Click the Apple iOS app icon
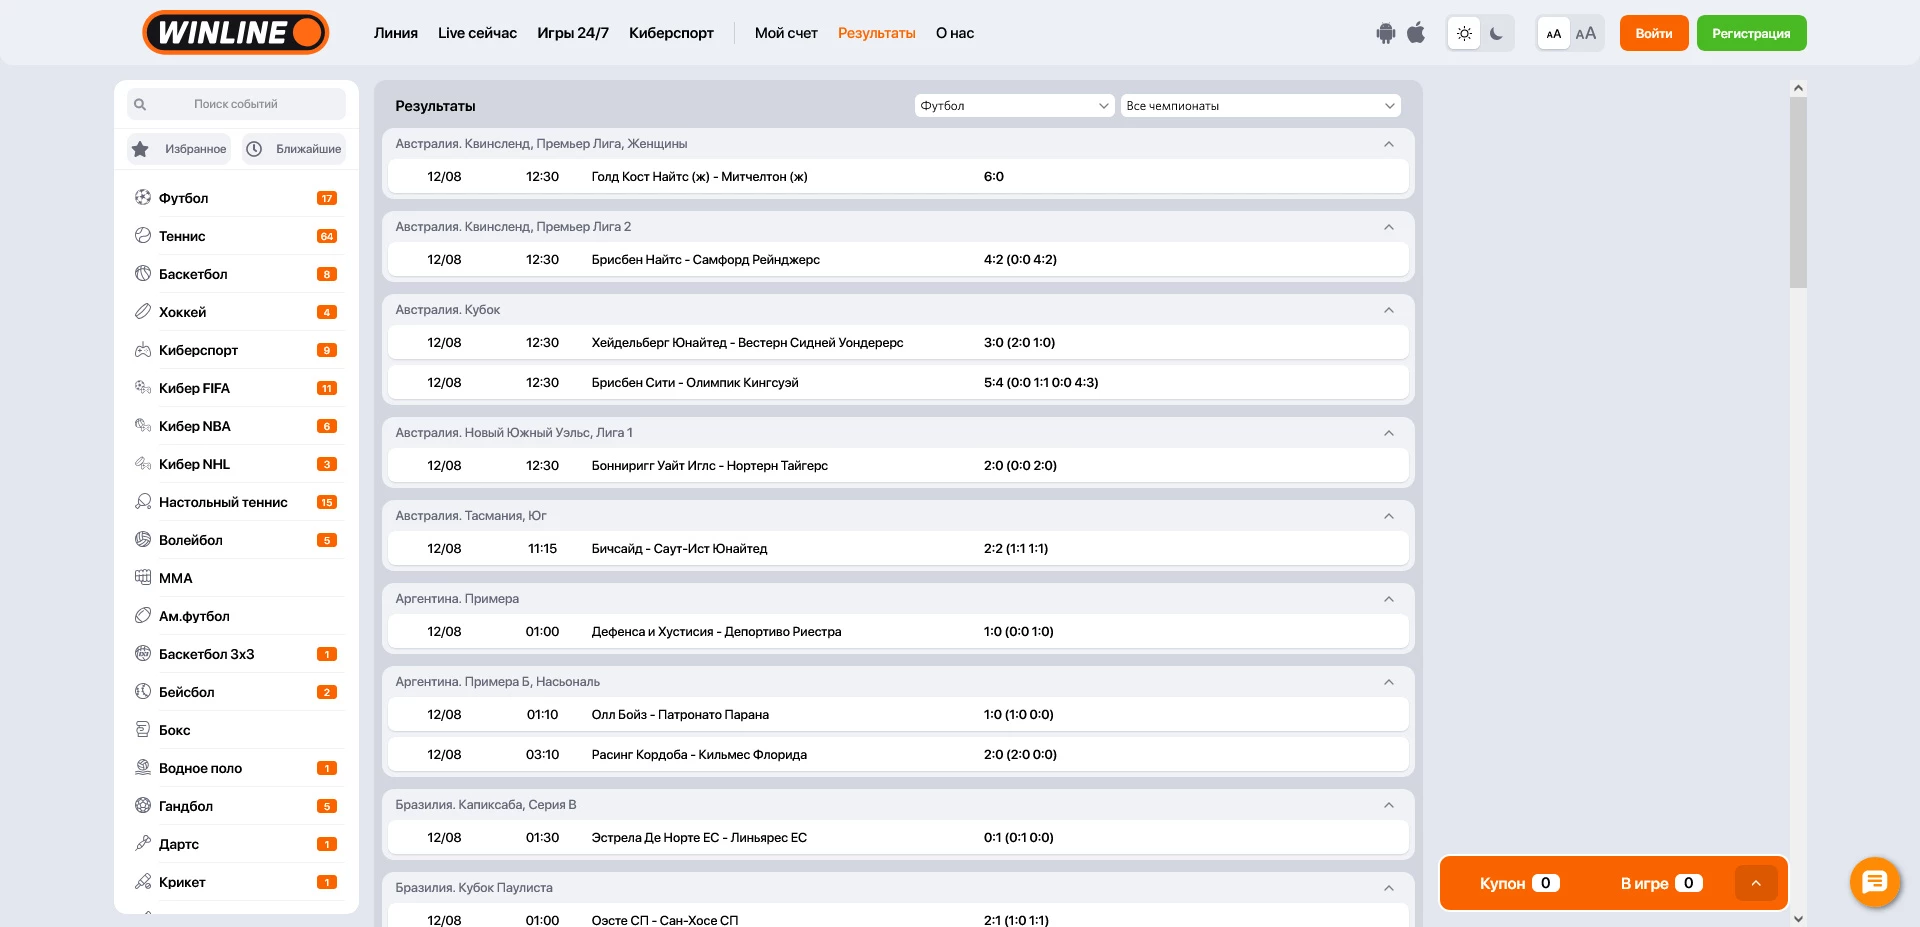The width and height of the screenshot is (1920, 927). [x=1416, y=33]
